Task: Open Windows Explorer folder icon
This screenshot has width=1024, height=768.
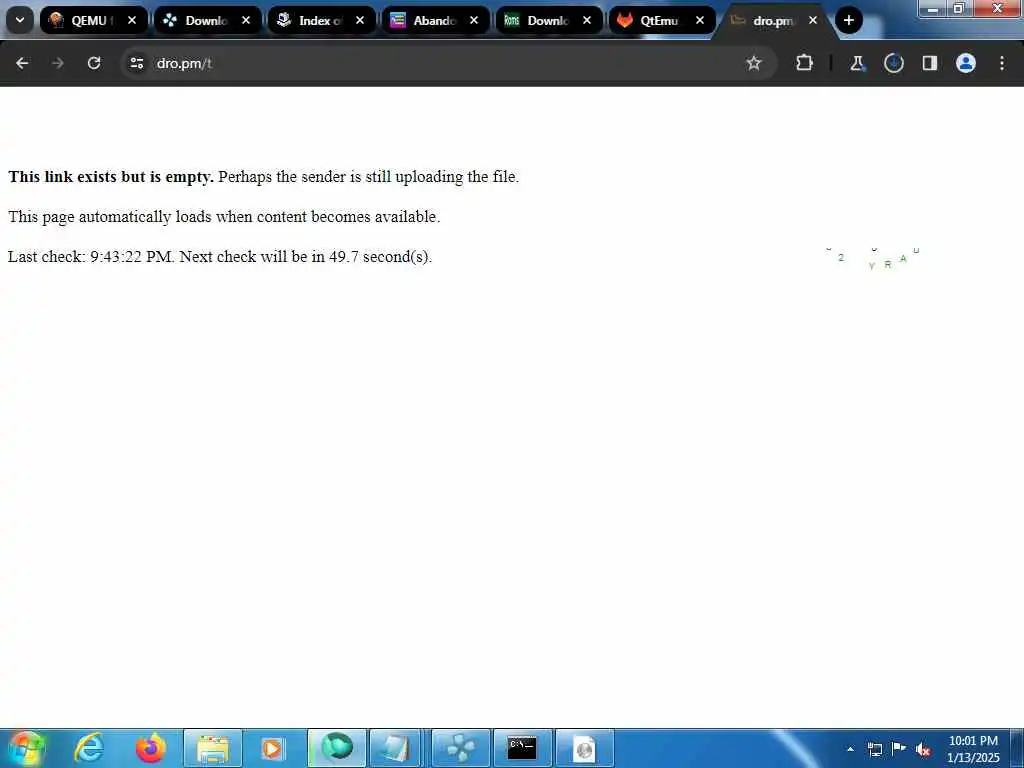Action: [213, 748]
